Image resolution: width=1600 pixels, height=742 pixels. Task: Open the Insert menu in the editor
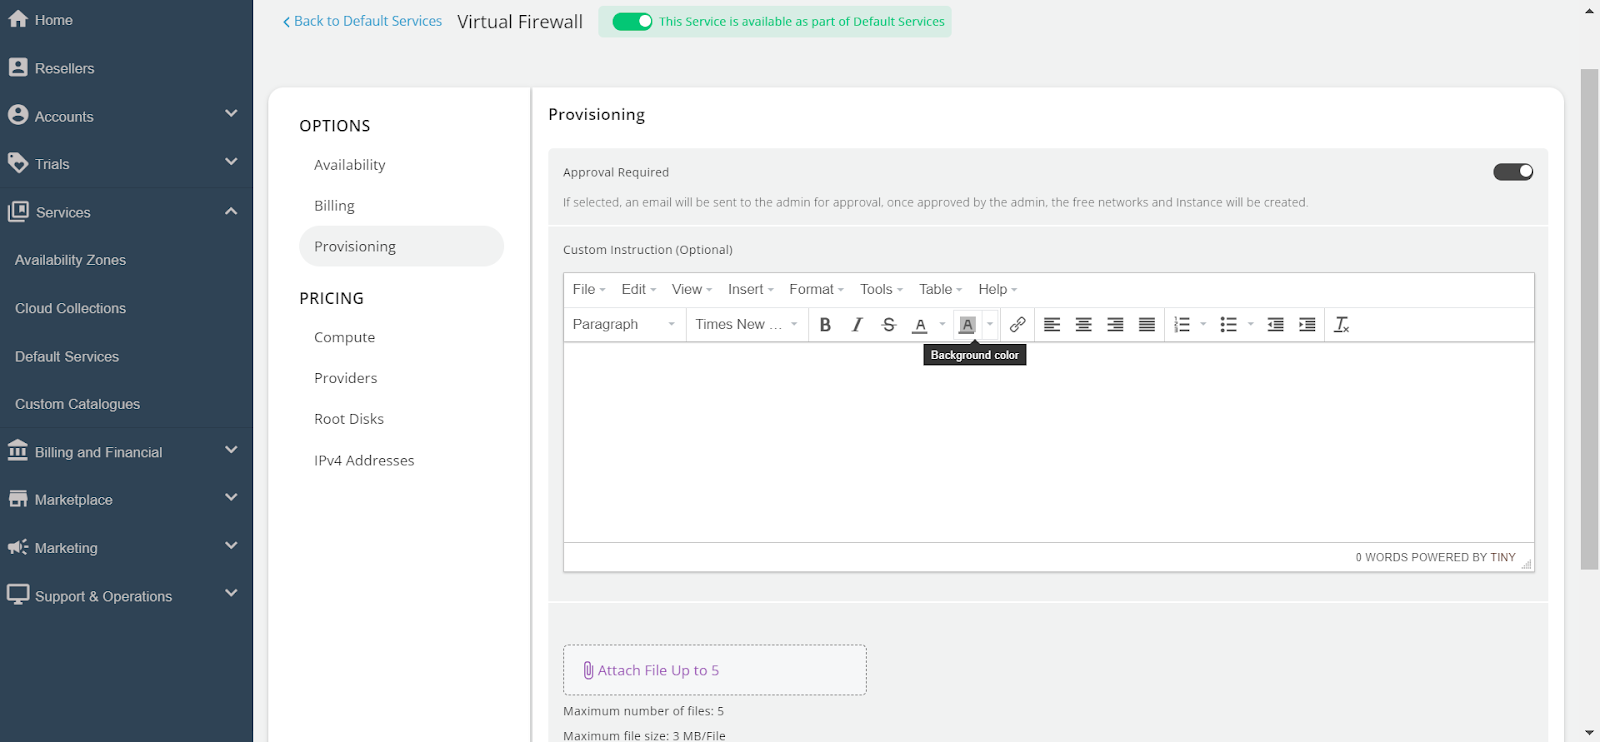750,290
